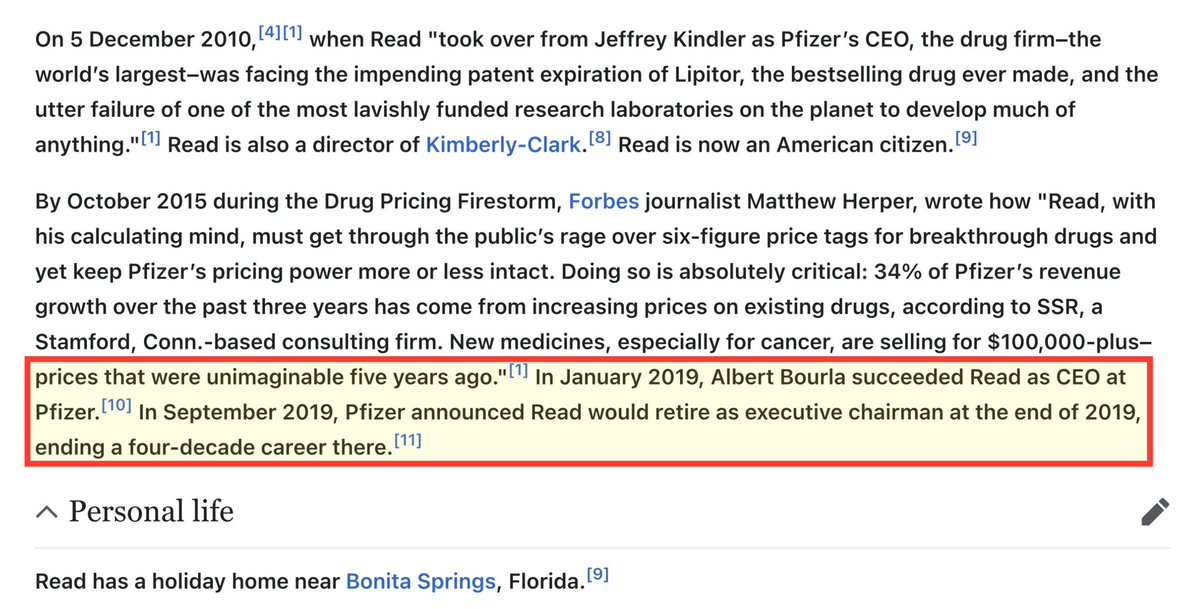The image size is (1199, 609).
Task: Open the Kimberly-Clark link
Action: point(503,144)
